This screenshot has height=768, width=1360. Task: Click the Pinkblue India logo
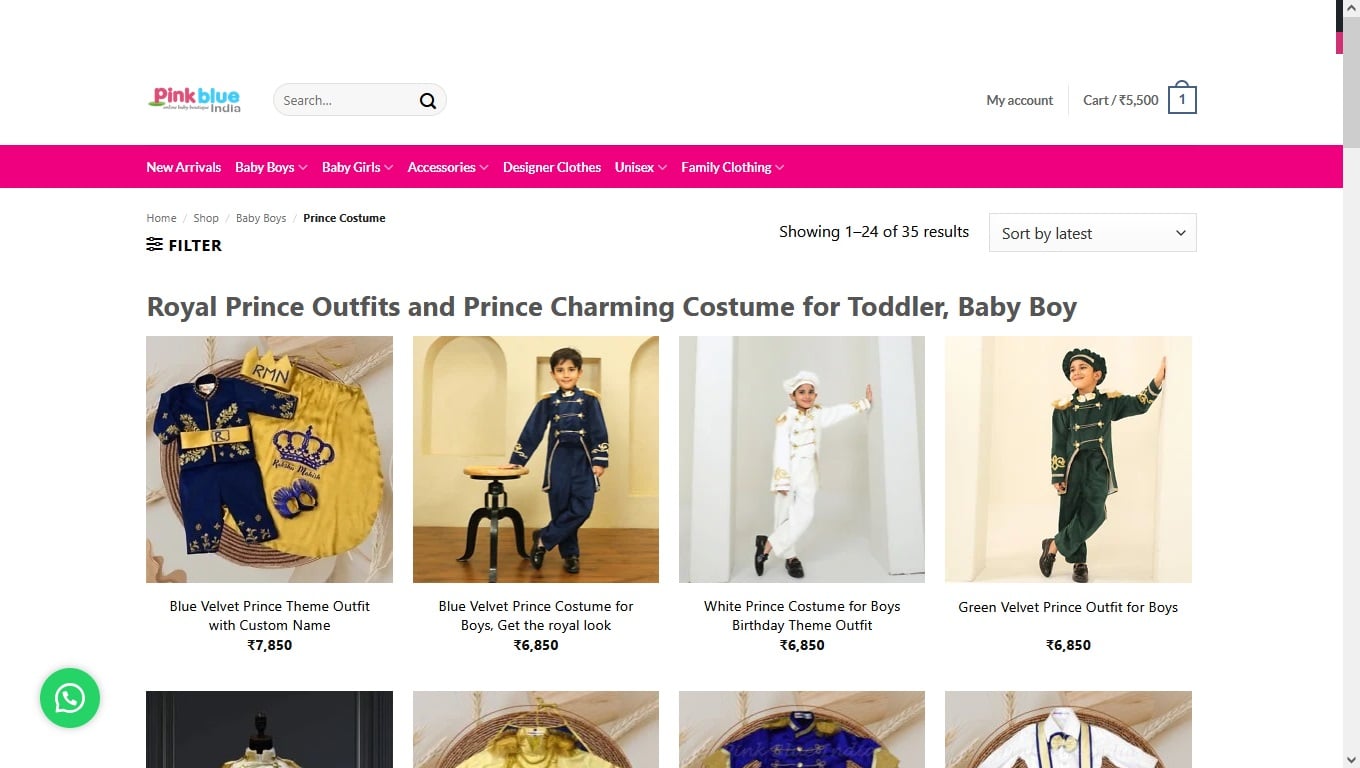(x=196, y=99)
